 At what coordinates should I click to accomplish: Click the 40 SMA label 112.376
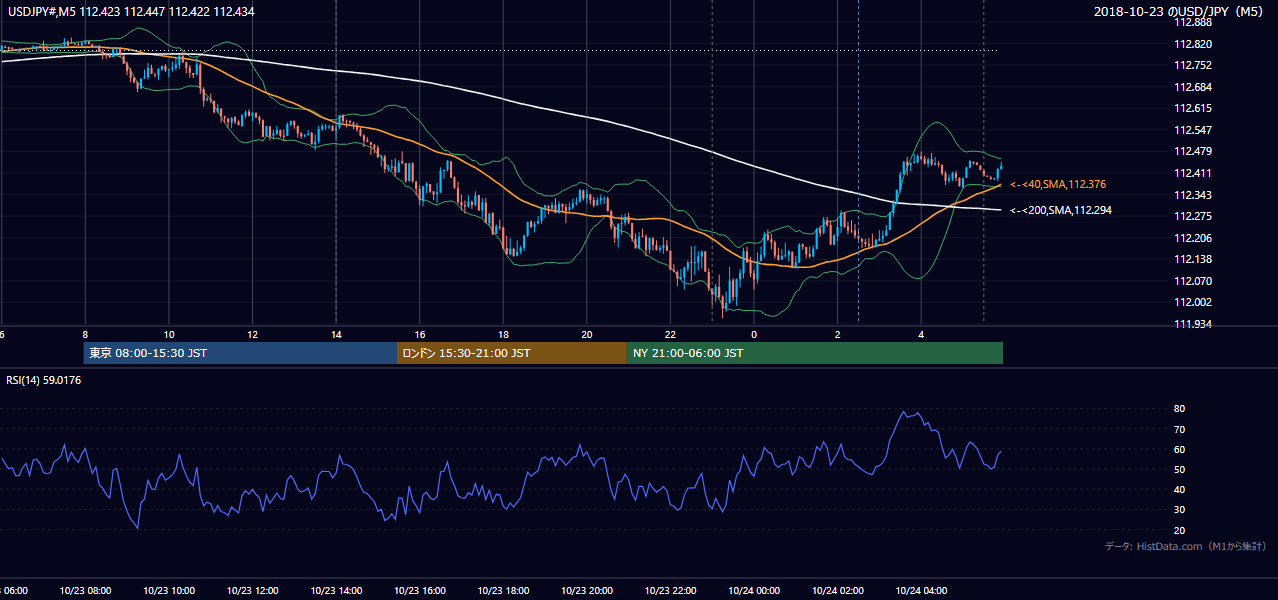1057,185
